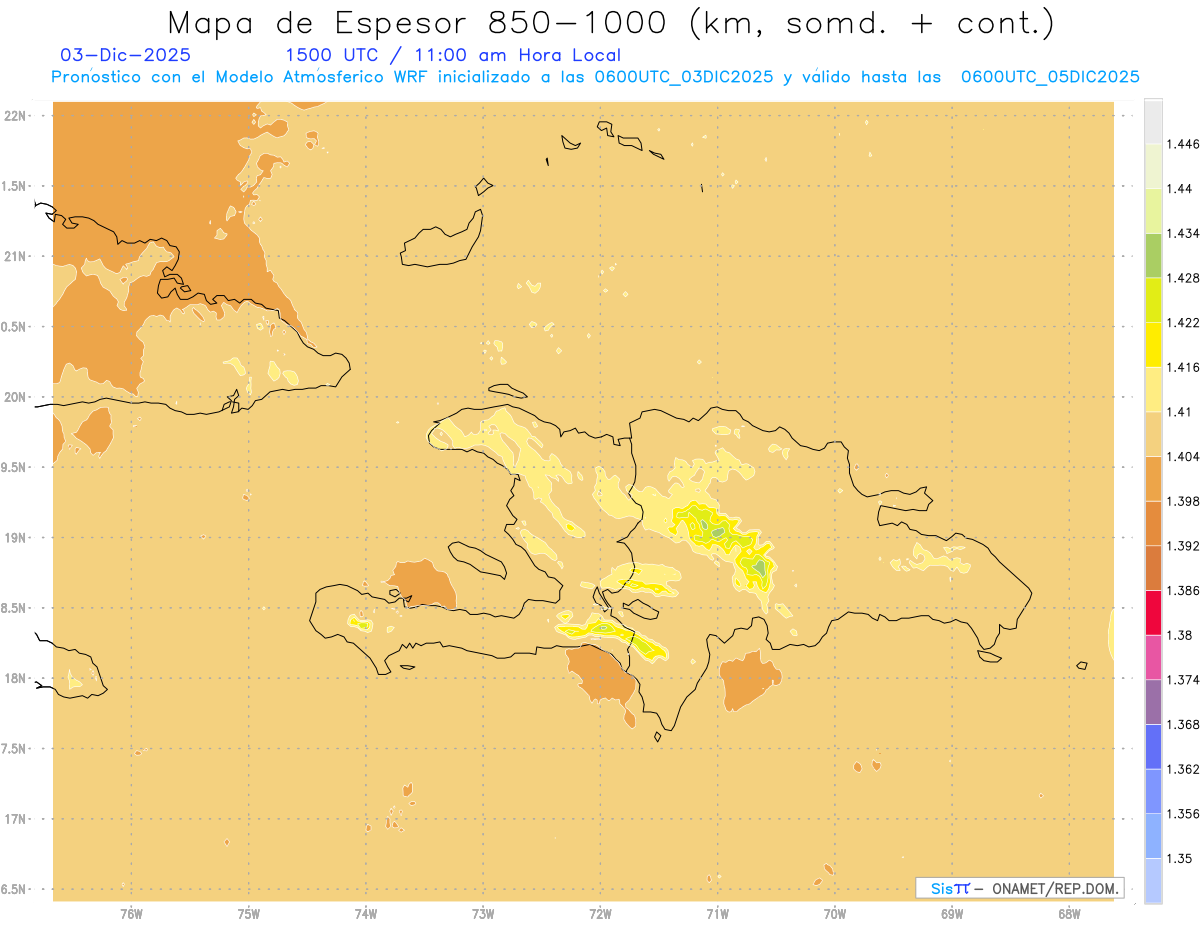1200x927 pixels.
Task: Click the colorbar value 1.356
Action: (x=1183, y=814)
